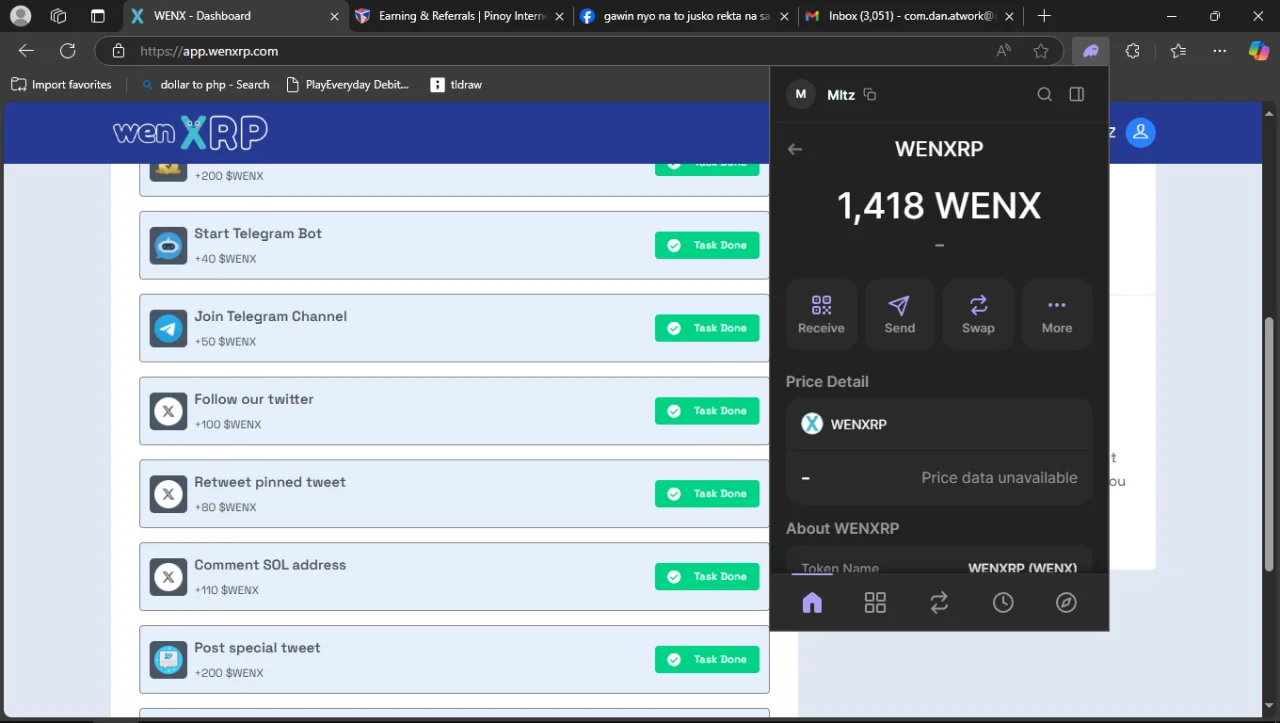Open the browser Extensions menu
The width and height of the screenshot is (1280, 723).
click(x=1132, y=51)
